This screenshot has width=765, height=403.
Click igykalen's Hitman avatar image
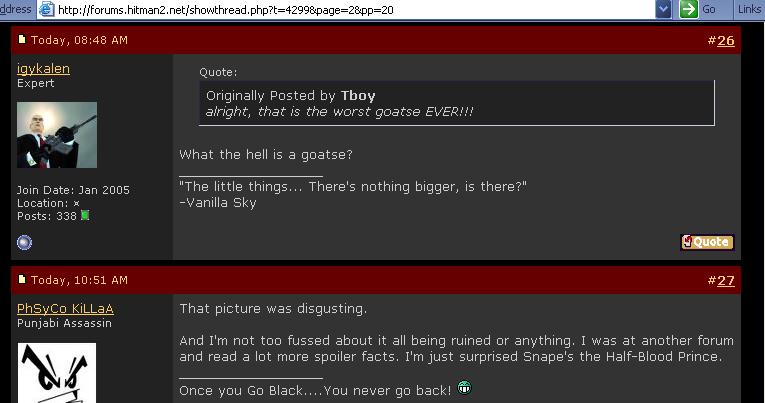click(x=57, y=135)
